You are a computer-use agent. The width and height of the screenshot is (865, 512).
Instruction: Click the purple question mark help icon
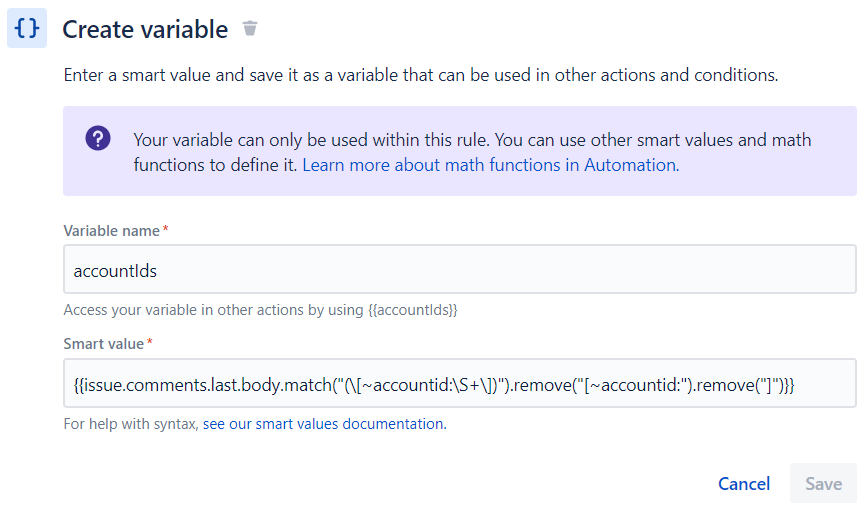tap(98, 138)
